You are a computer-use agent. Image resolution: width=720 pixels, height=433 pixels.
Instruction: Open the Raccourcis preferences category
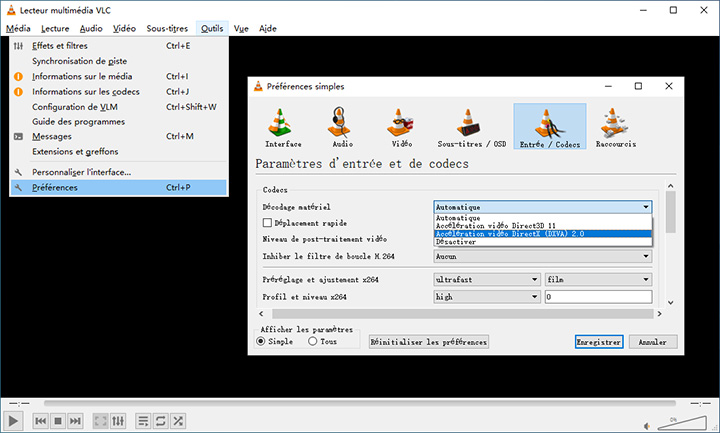(x=615, y=127)
